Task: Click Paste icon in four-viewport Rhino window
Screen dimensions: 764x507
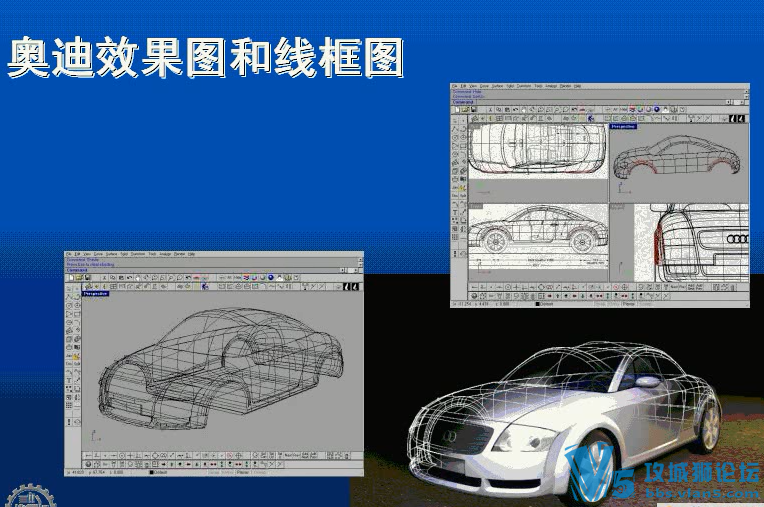Action: pos(507,109)
